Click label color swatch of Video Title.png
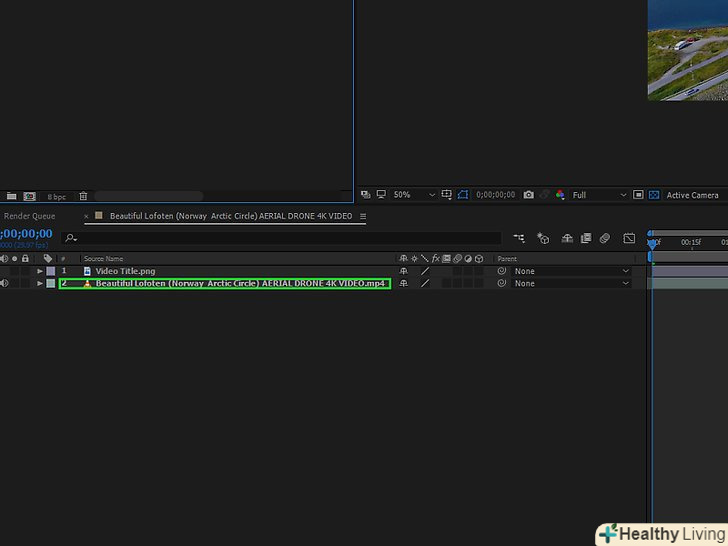Image resolution: width=728 pixels, height=546 pixels. pyautogui.click(x=51, y=271)
